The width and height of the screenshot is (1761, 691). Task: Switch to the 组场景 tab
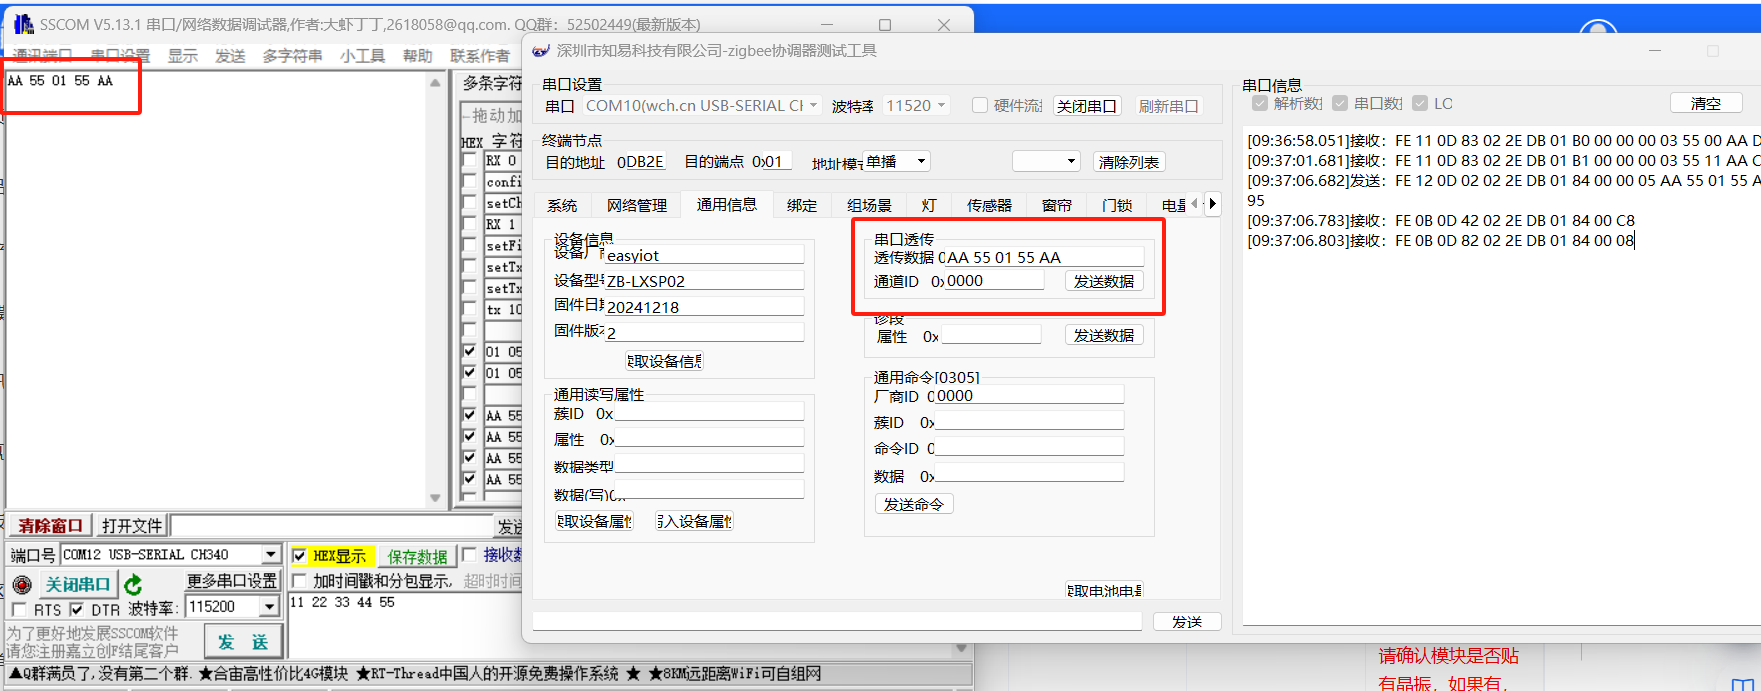coord(869,205)
